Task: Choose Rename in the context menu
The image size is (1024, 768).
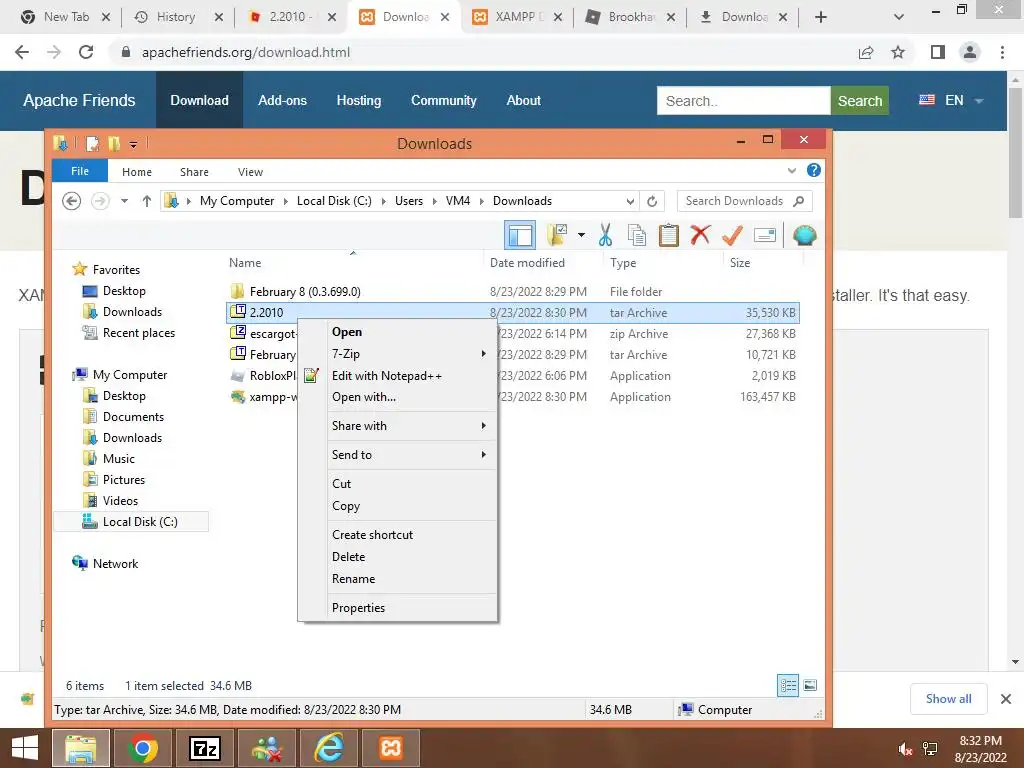Action: click(397, 579)
